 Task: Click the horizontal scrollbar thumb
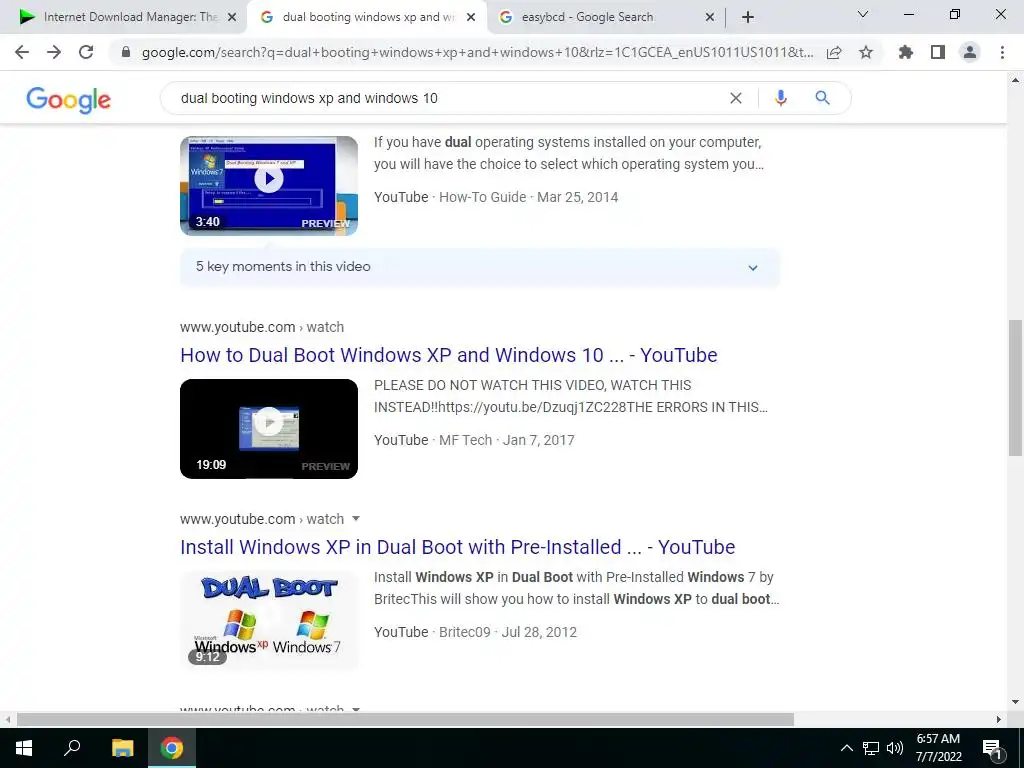coord(405,719)
